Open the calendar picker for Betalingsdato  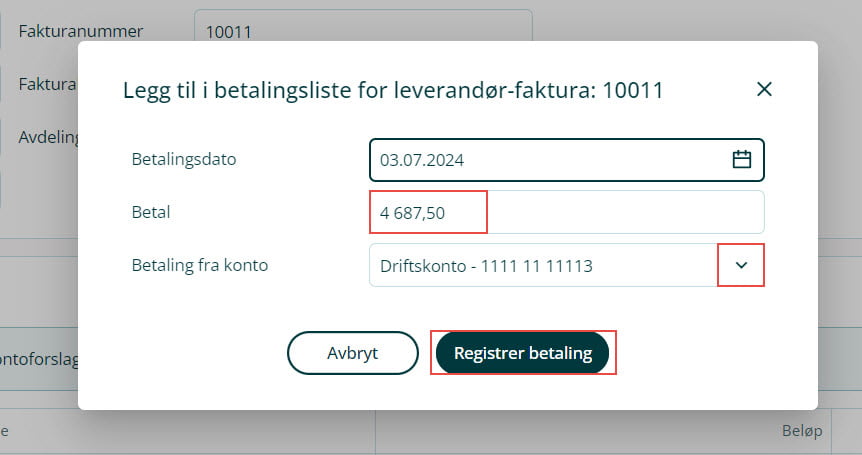point(741,159)
